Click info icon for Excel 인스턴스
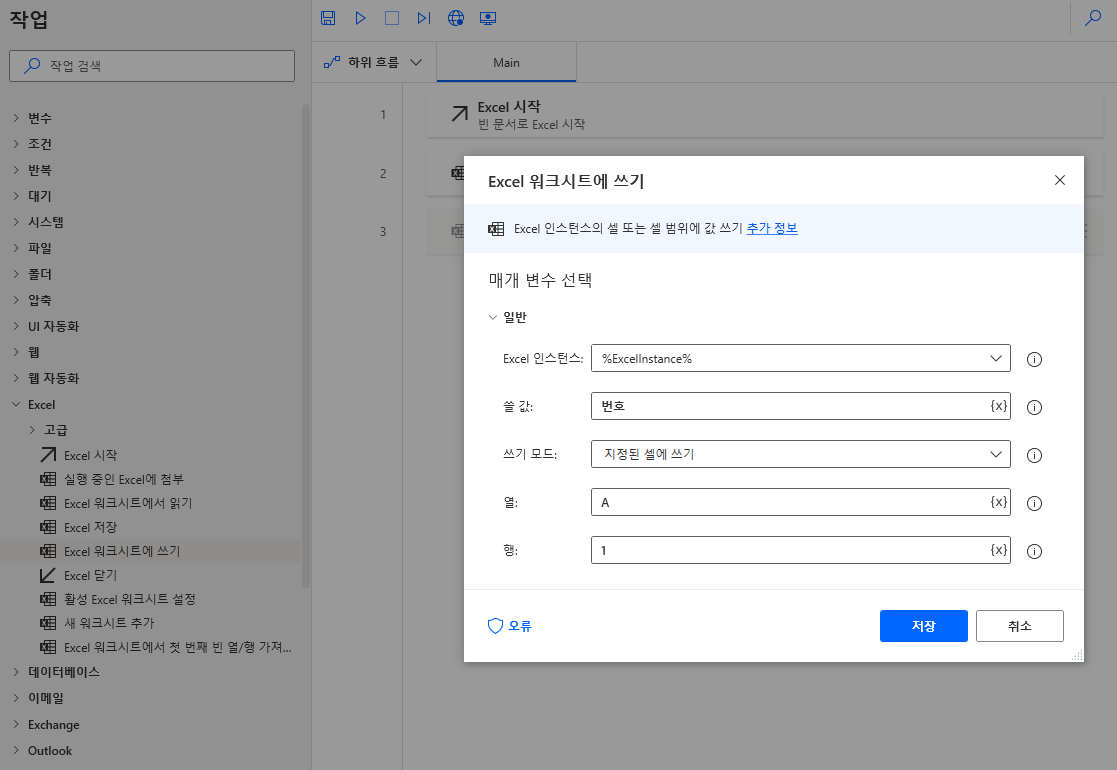Image resolution: width=1117 pixels, height=770 pixels. coord(1034,359)
